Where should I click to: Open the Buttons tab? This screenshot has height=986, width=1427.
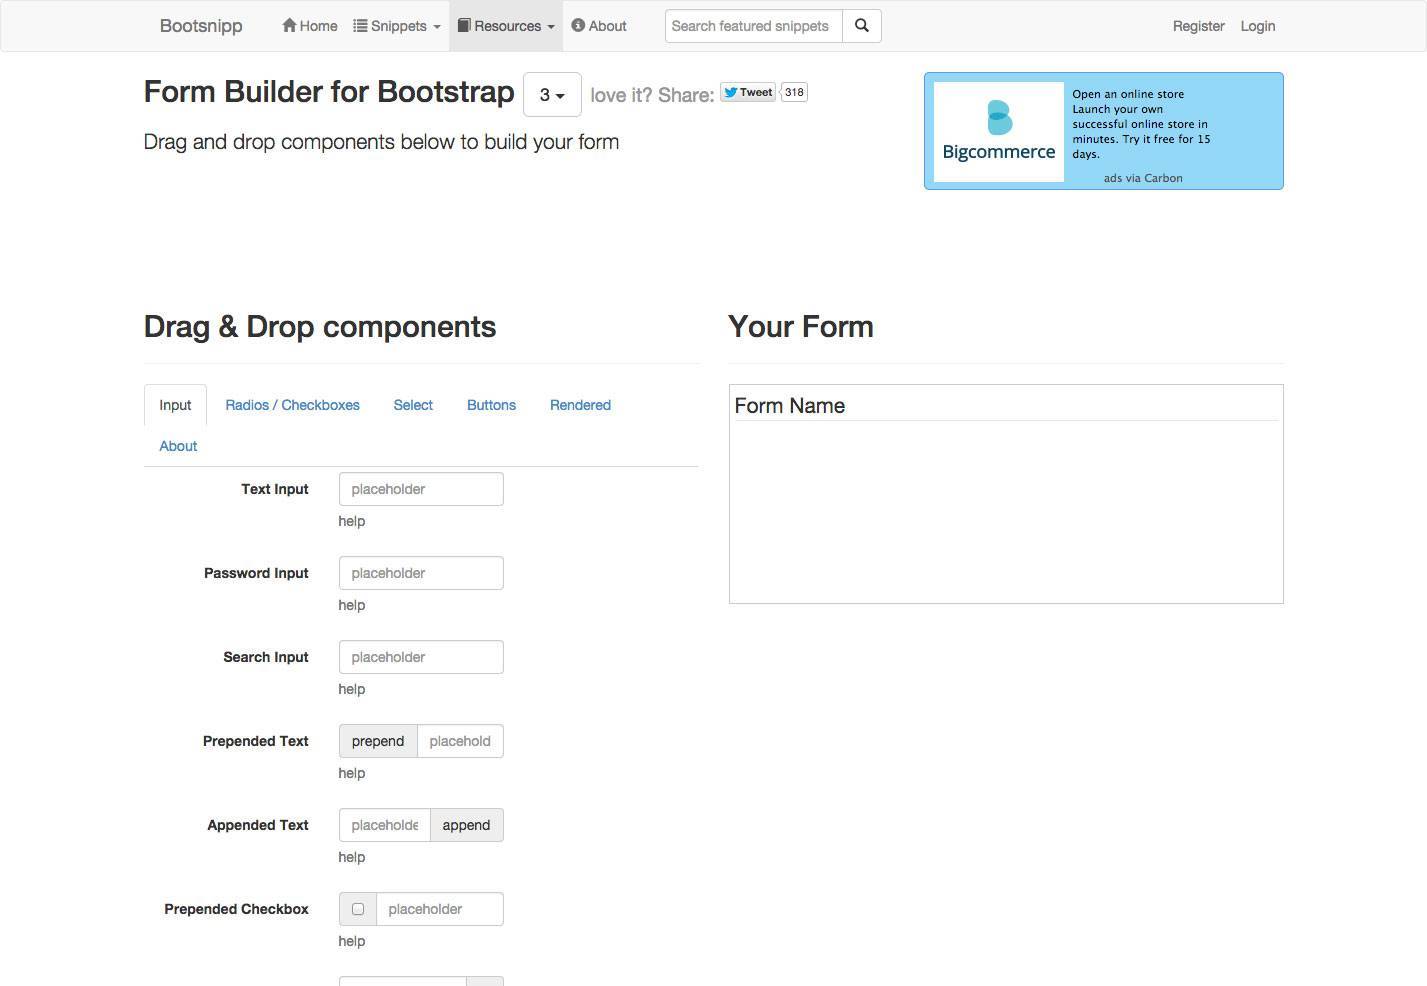(491, 405)
